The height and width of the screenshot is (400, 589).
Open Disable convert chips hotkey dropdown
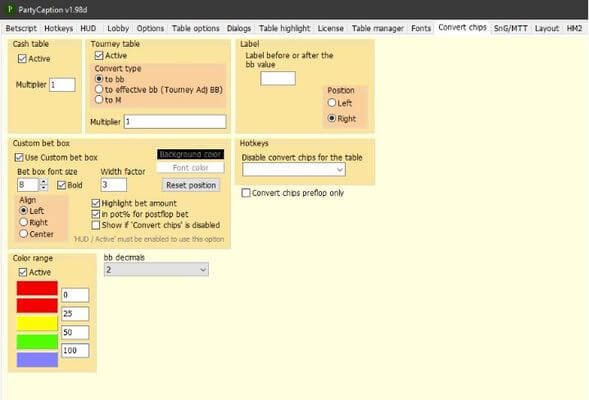294,170
